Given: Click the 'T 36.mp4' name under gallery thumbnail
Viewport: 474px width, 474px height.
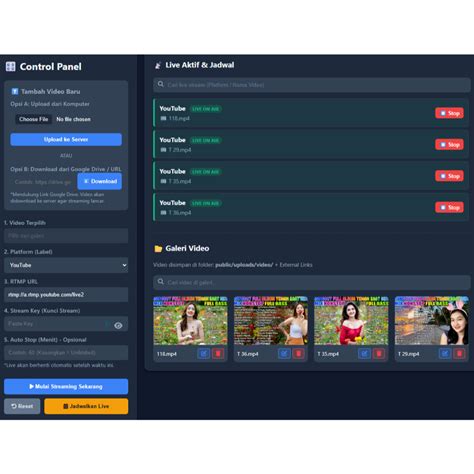Looking at the screenshot, I should 248,354.
